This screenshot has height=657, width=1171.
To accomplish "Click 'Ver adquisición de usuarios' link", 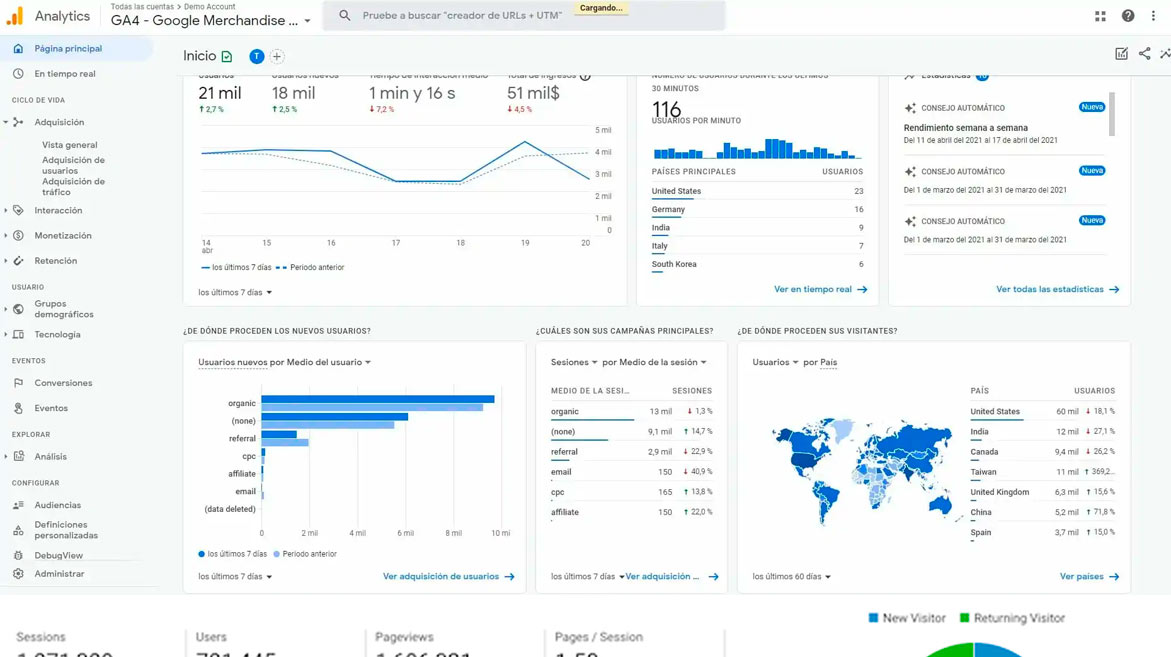I will (448, 576).
